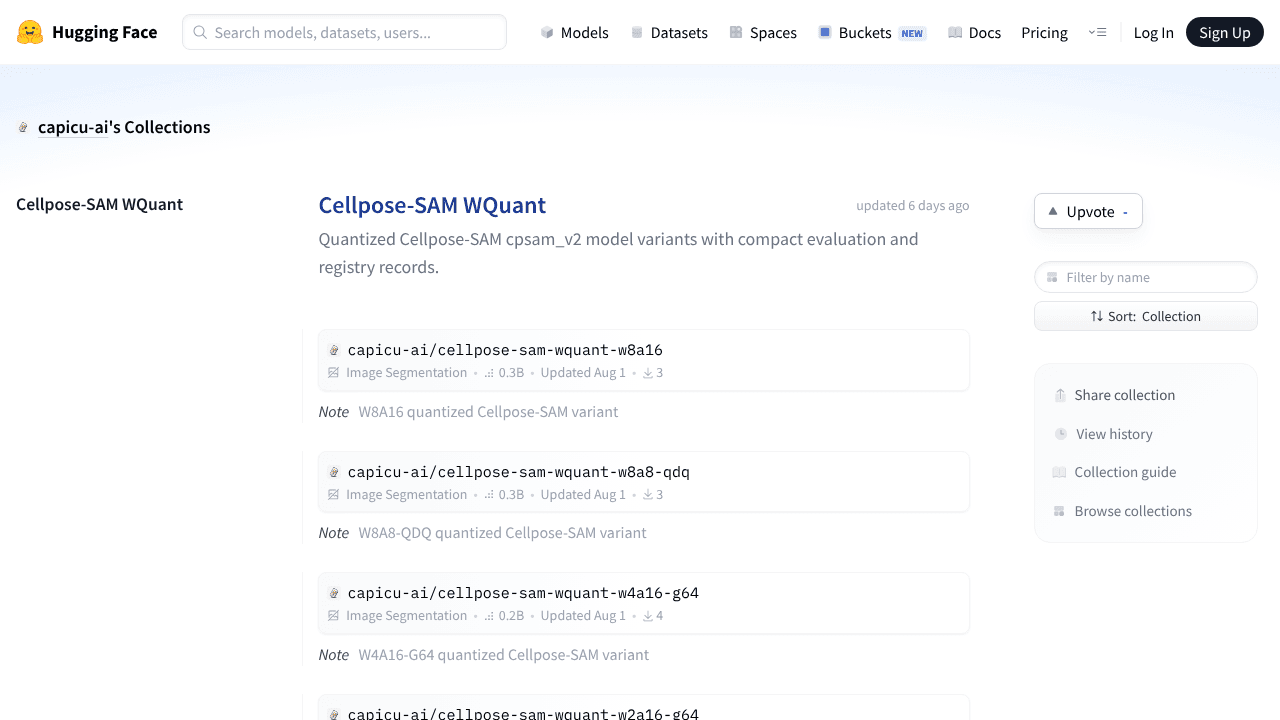Click the Buckets icon in navbar

pyautogui.click(x=825, y=32)
